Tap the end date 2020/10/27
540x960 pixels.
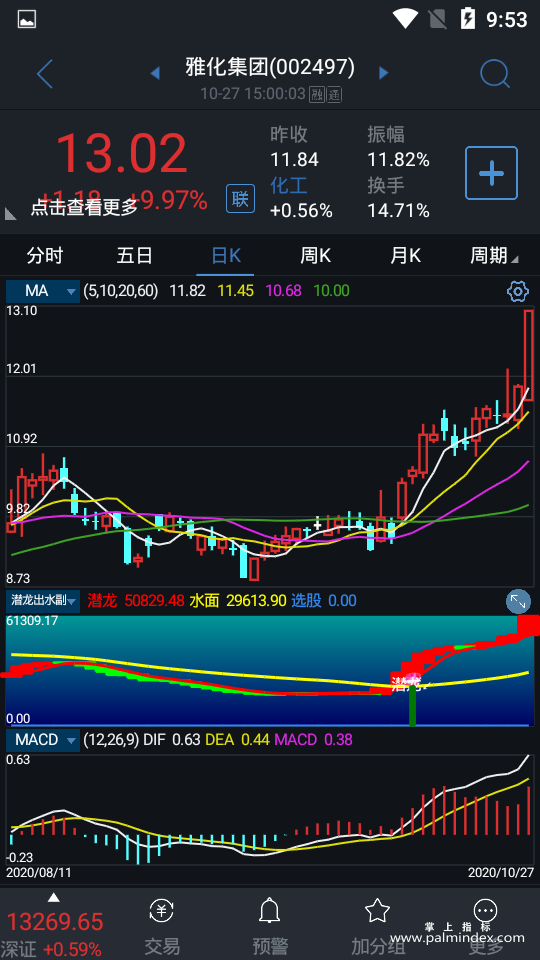click(x=501, y=872)
